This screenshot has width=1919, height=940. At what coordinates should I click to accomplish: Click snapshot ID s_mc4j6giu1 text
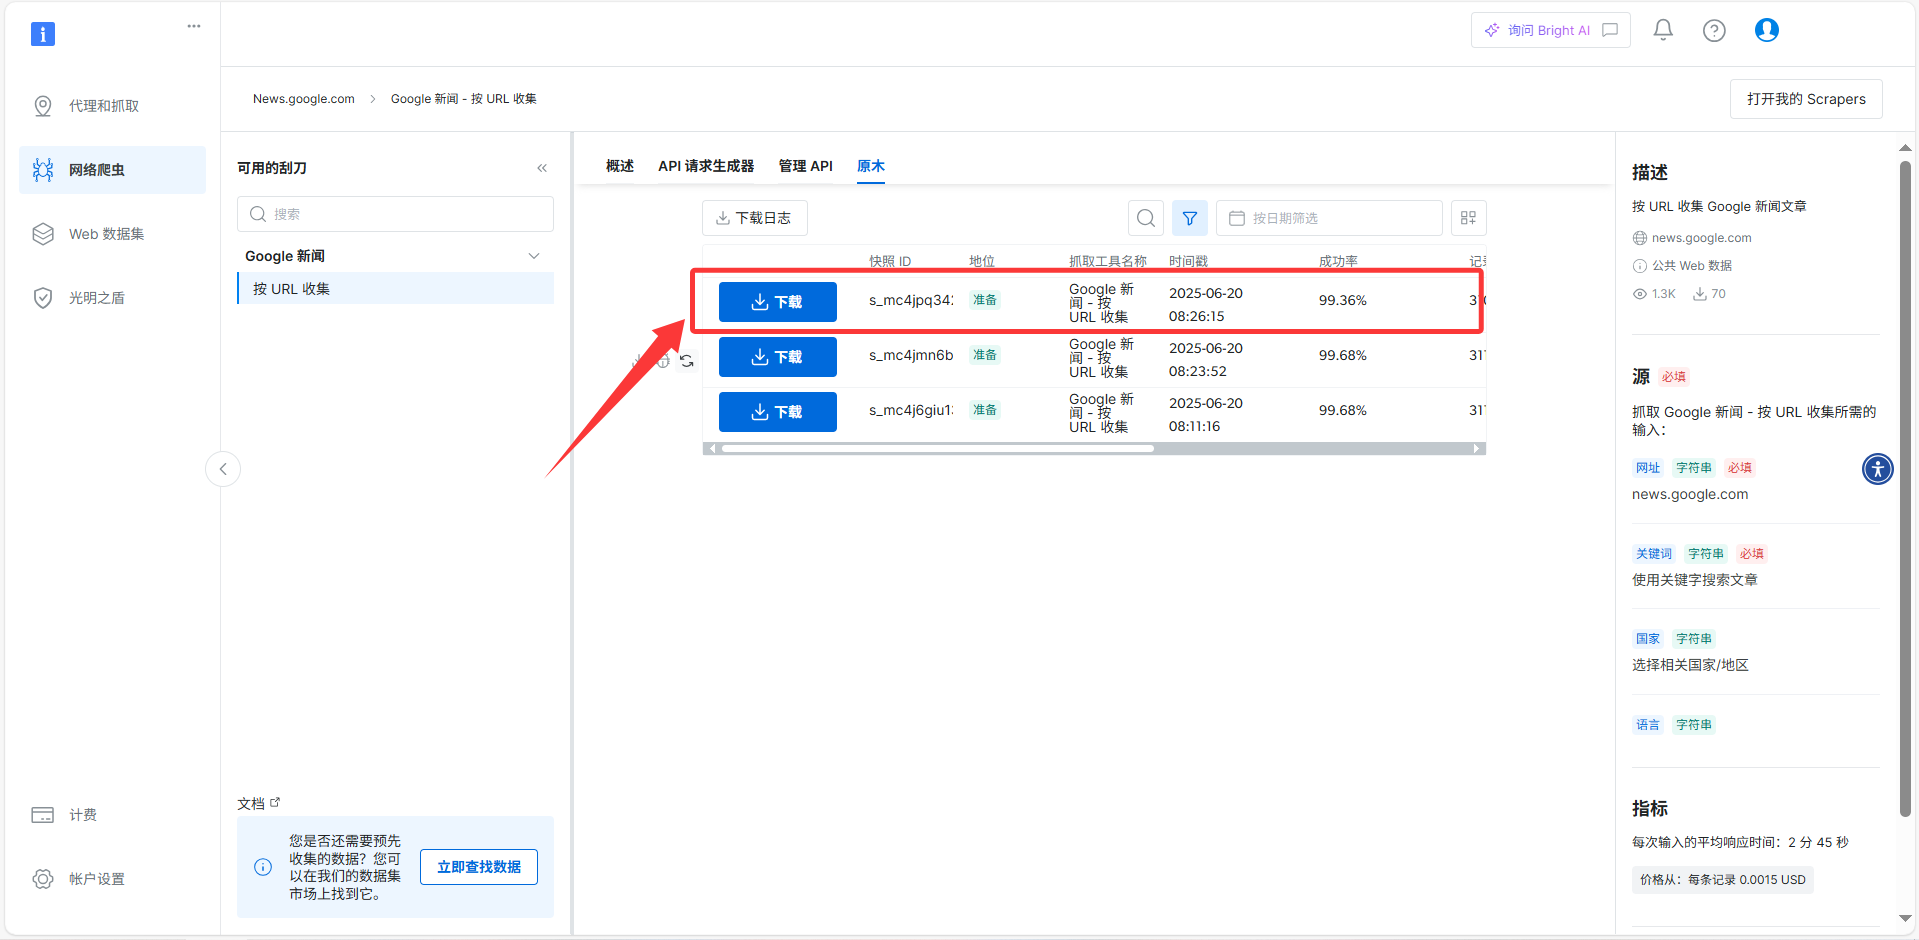[x=911, y=410]
